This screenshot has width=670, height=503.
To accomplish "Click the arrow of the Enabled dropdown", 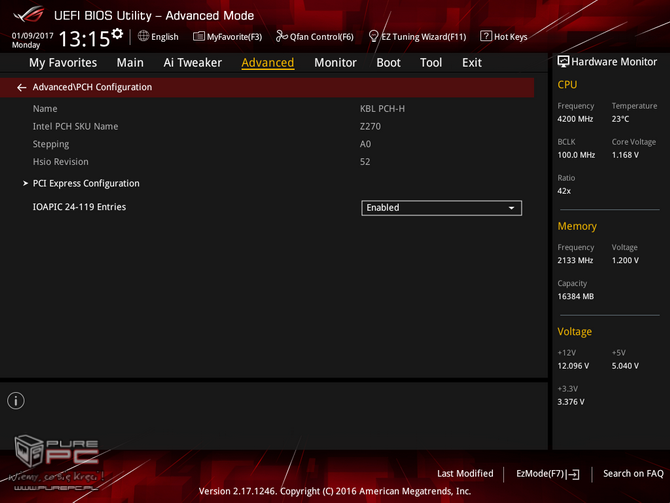I will 511,208.
